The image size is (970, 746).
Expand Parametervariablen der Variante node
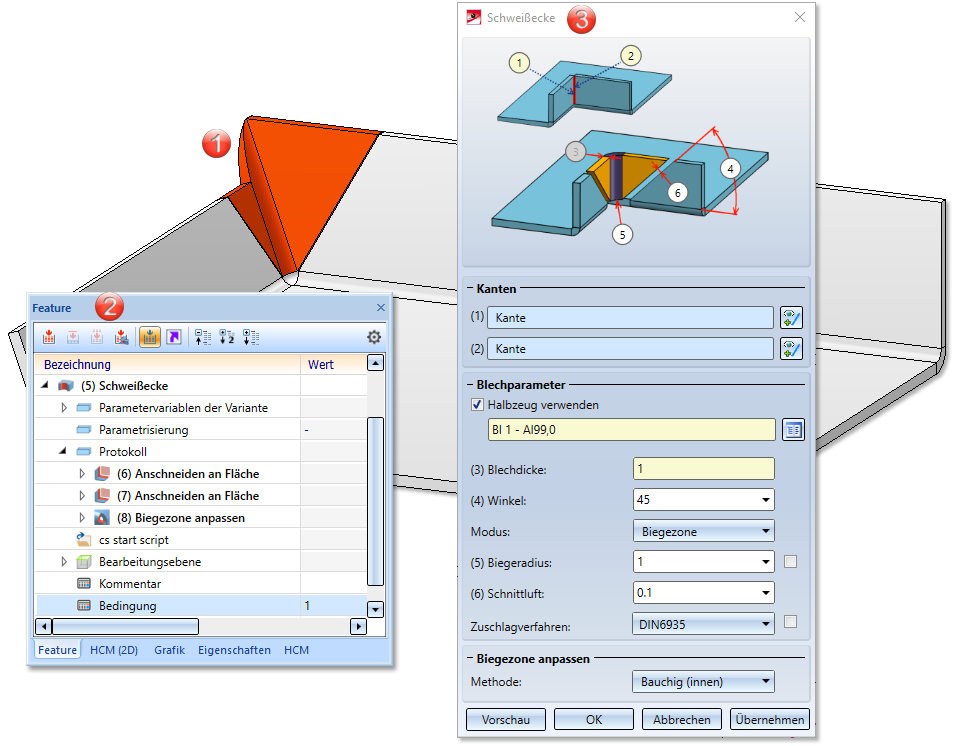tap(64, 408)
